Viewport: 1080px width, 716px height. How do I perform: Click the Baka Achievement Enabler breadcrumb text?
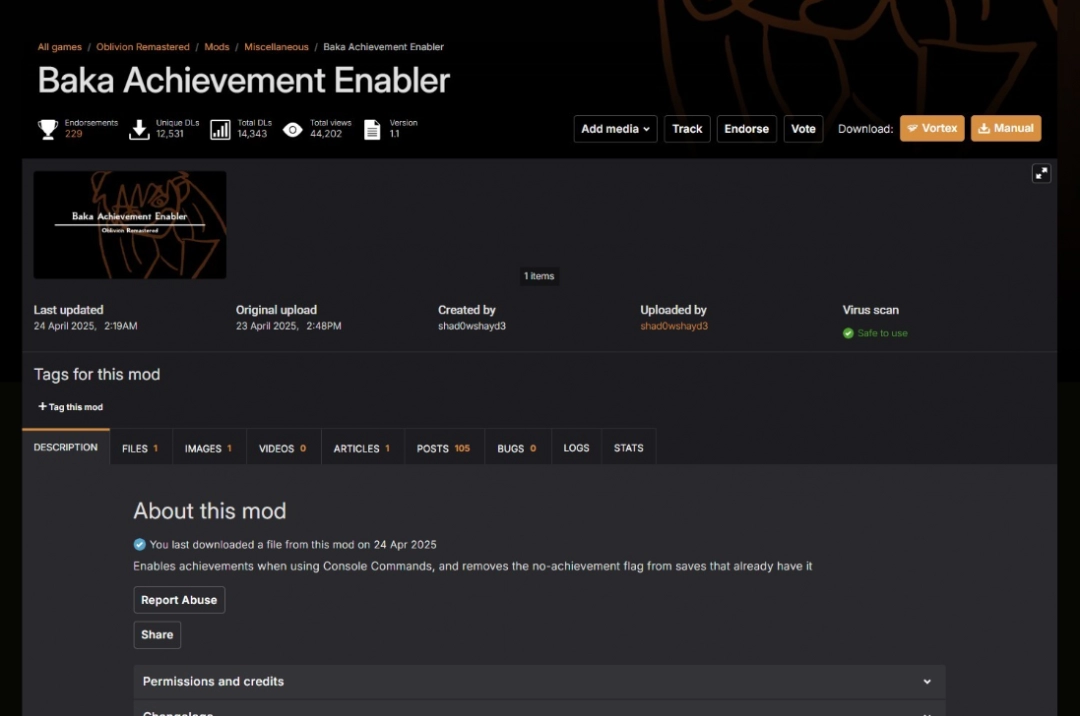point(384,47)
